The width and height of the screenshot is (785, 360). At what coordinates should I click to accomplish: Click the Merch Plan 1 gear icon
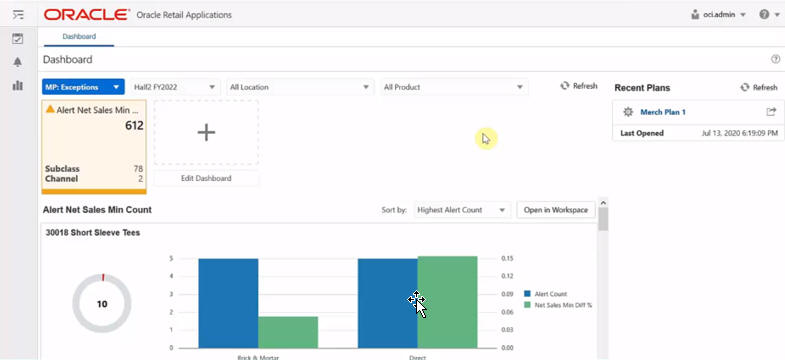[628, 112]
